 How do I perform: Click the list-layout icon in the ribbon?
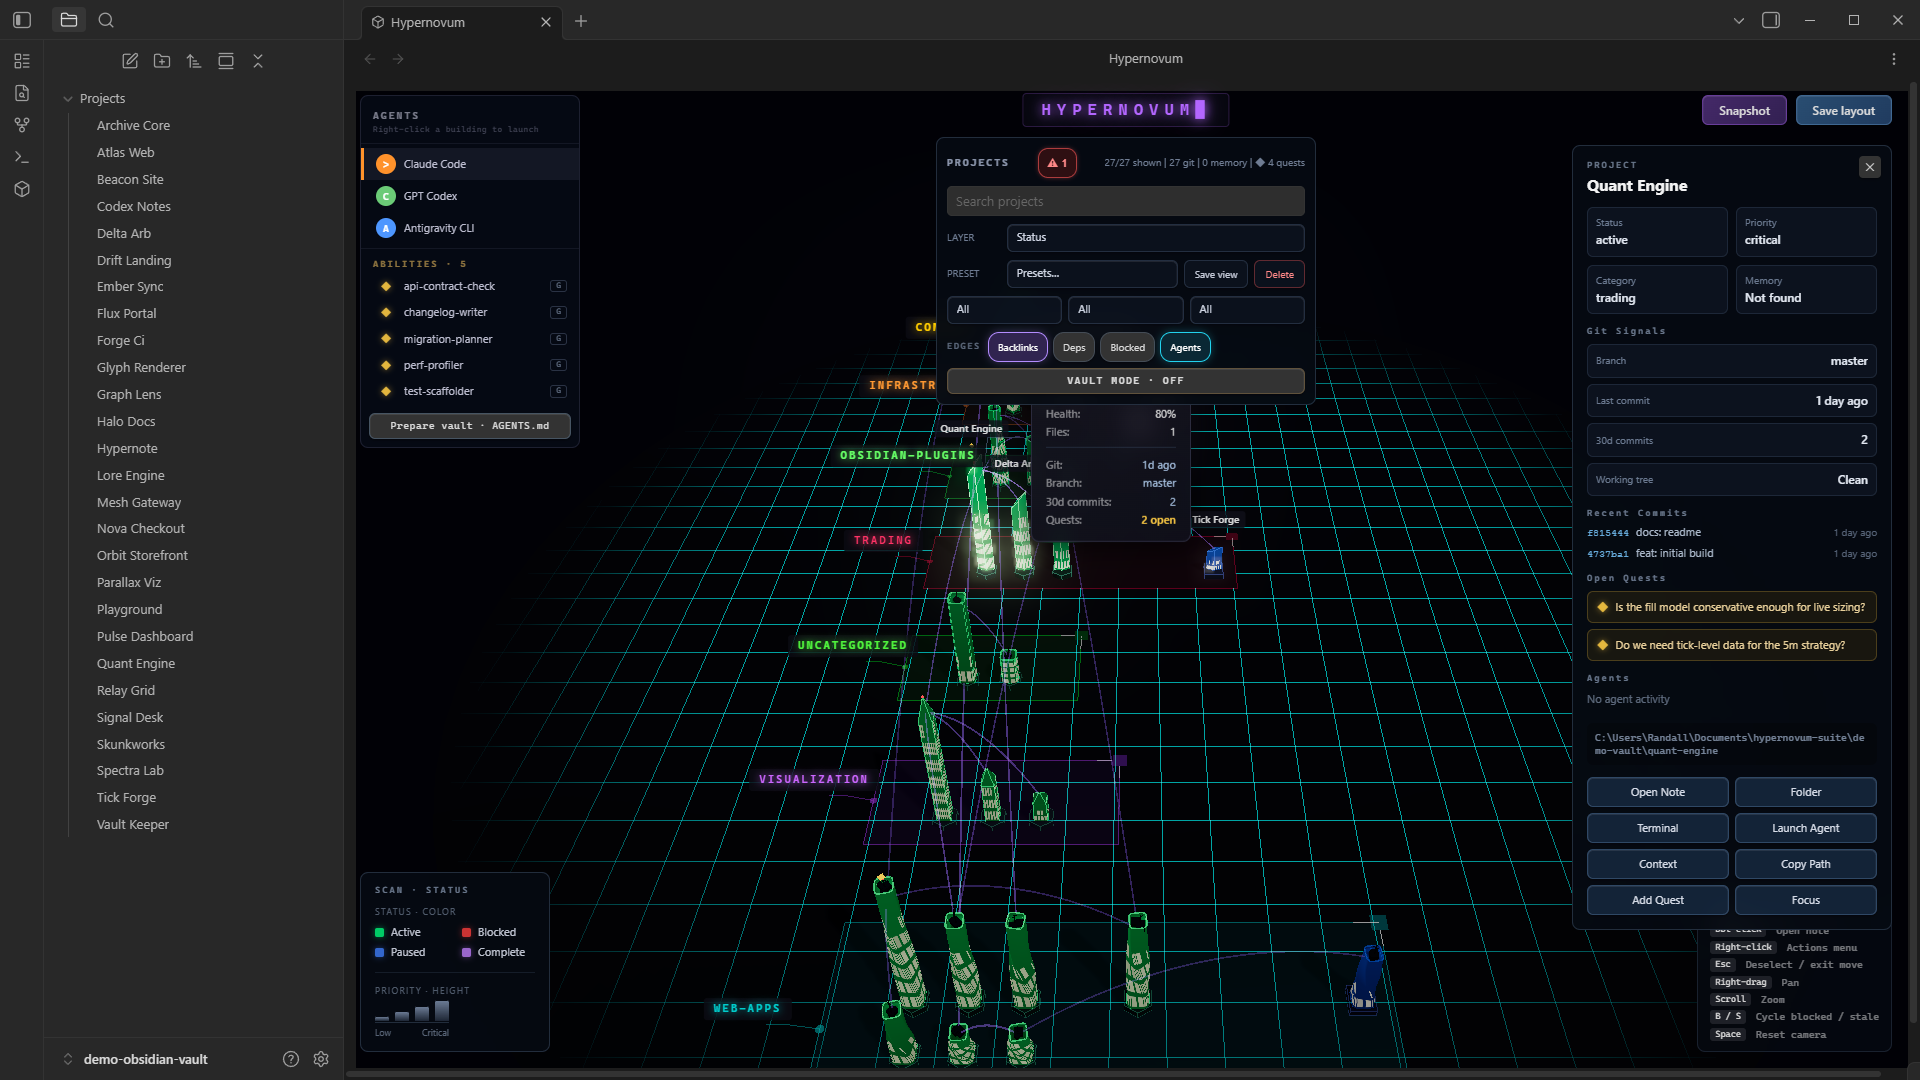coord(22,61)
